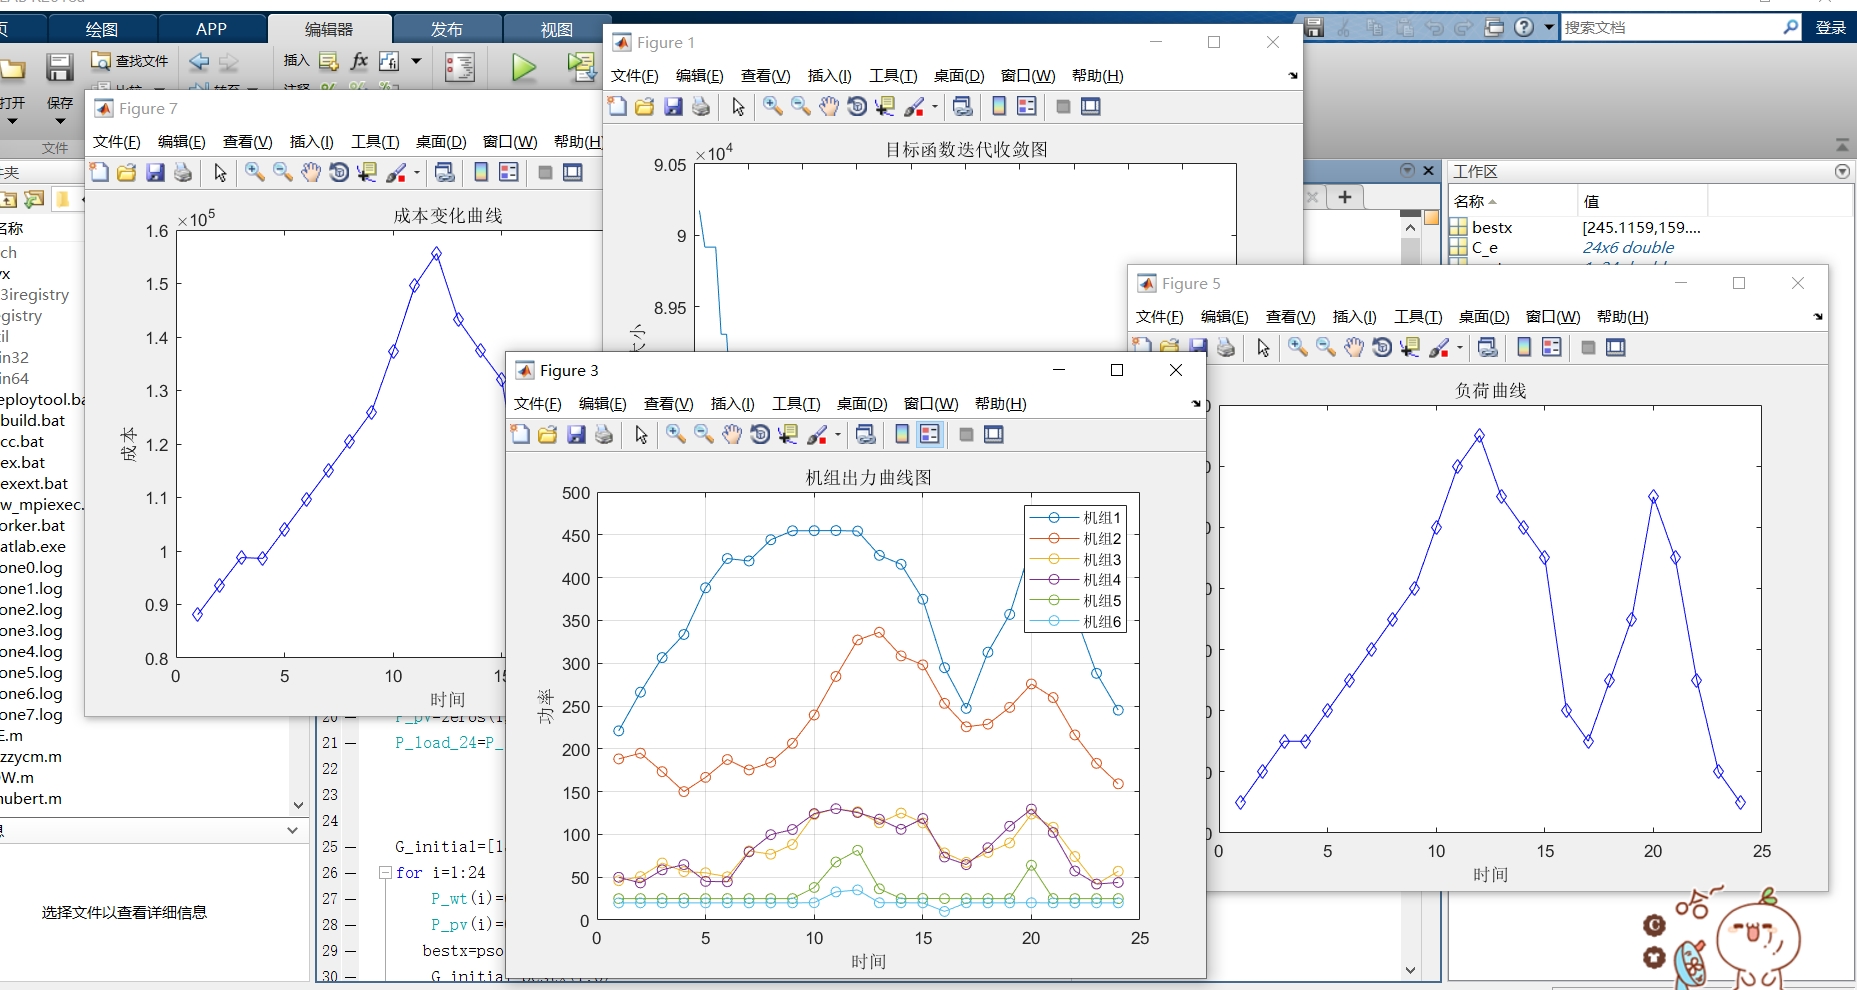1857x990 pixels.
Task: Toggle Pan tool in Figure 7 toolbar
Action: (311, 172)
